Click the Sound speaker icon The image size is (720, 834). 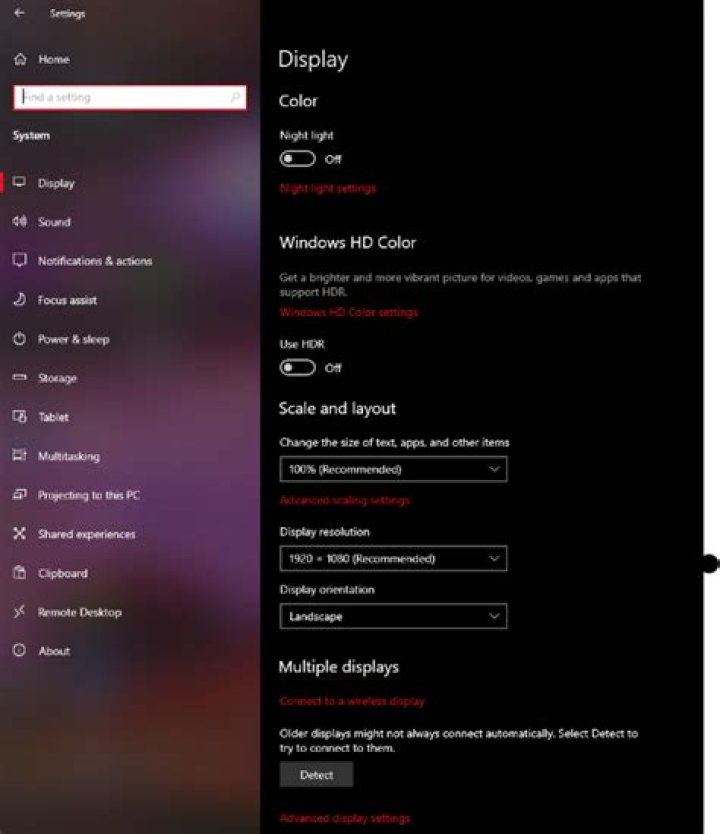pos(20,221)
